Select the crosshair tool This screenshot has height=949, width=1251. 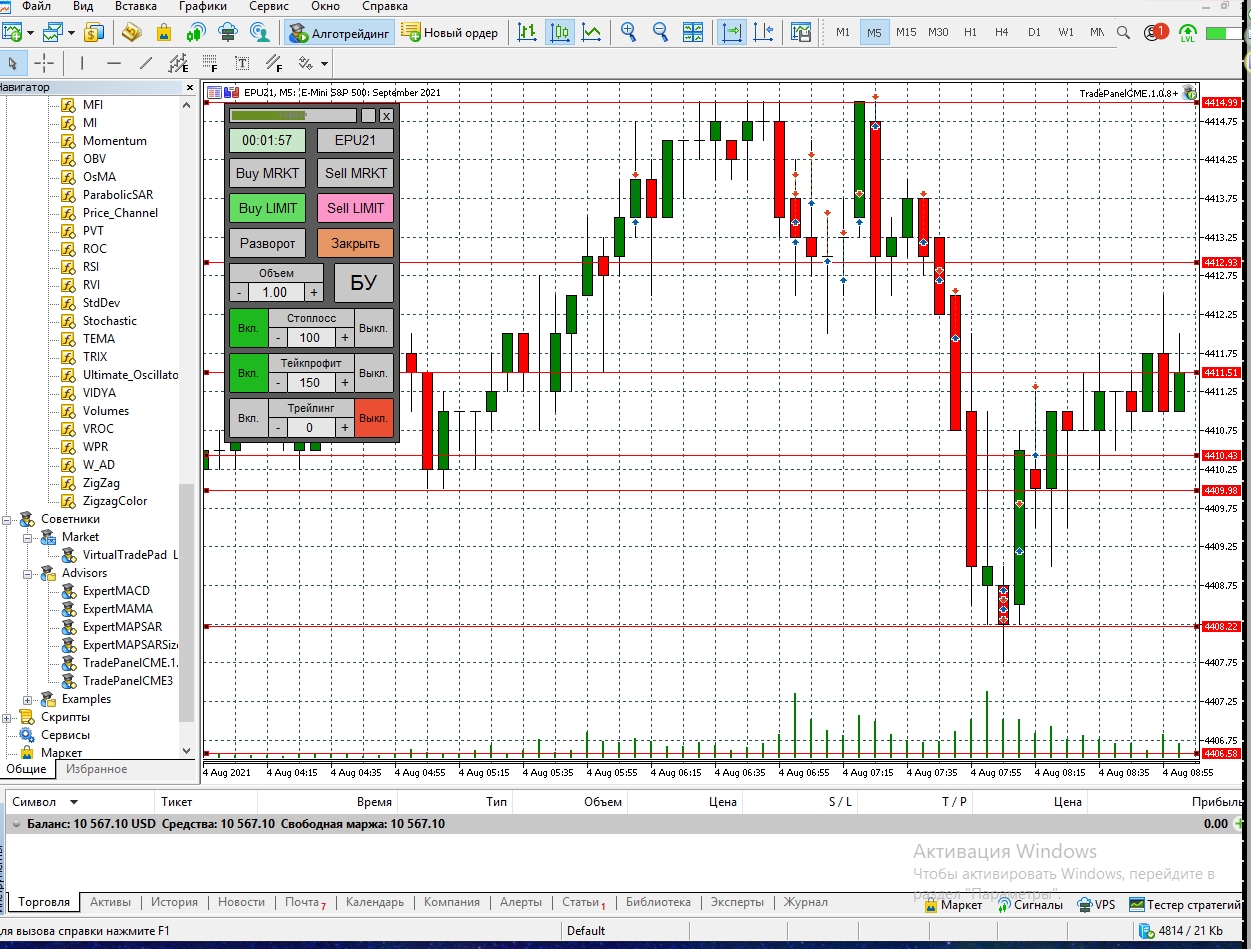pyautogui.click(x=44, y=64)
